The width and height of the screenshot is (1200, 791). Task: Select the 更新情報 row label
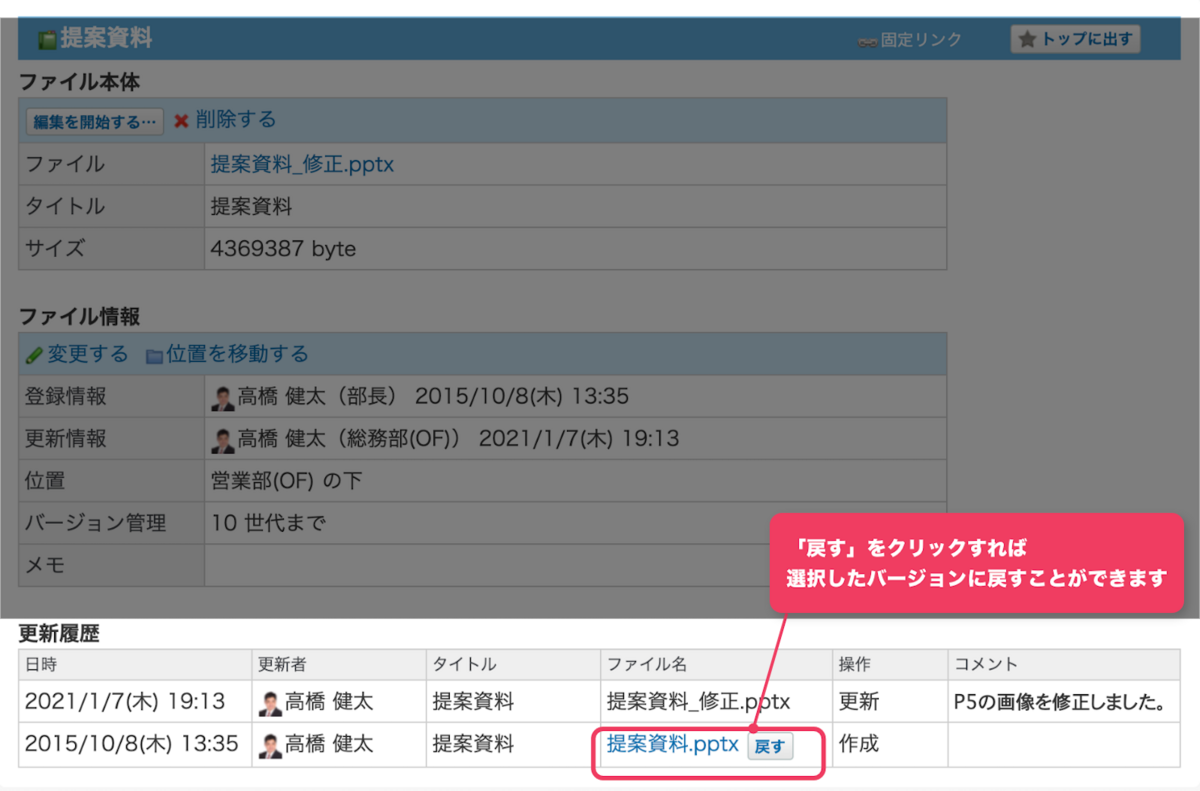pyautogui.click(x=65, y=439)
